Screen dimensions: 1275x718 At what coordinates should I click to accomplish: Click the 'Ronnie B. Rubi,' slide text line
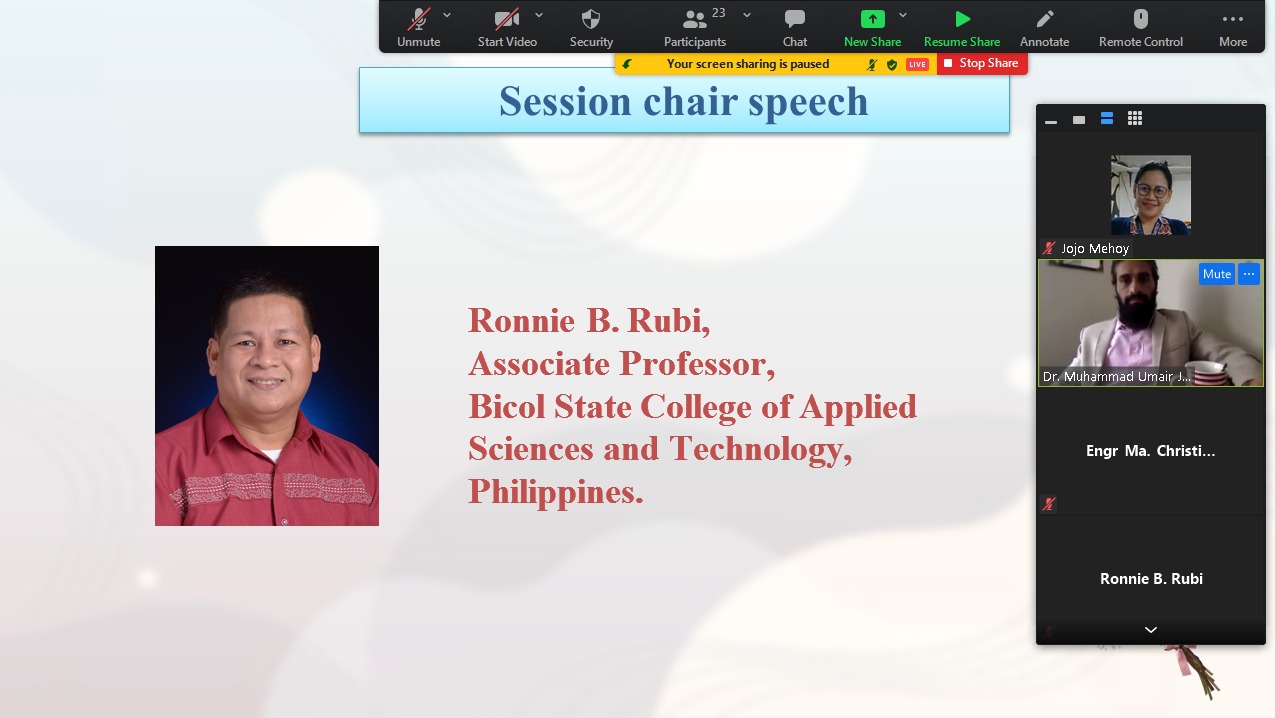590,320
